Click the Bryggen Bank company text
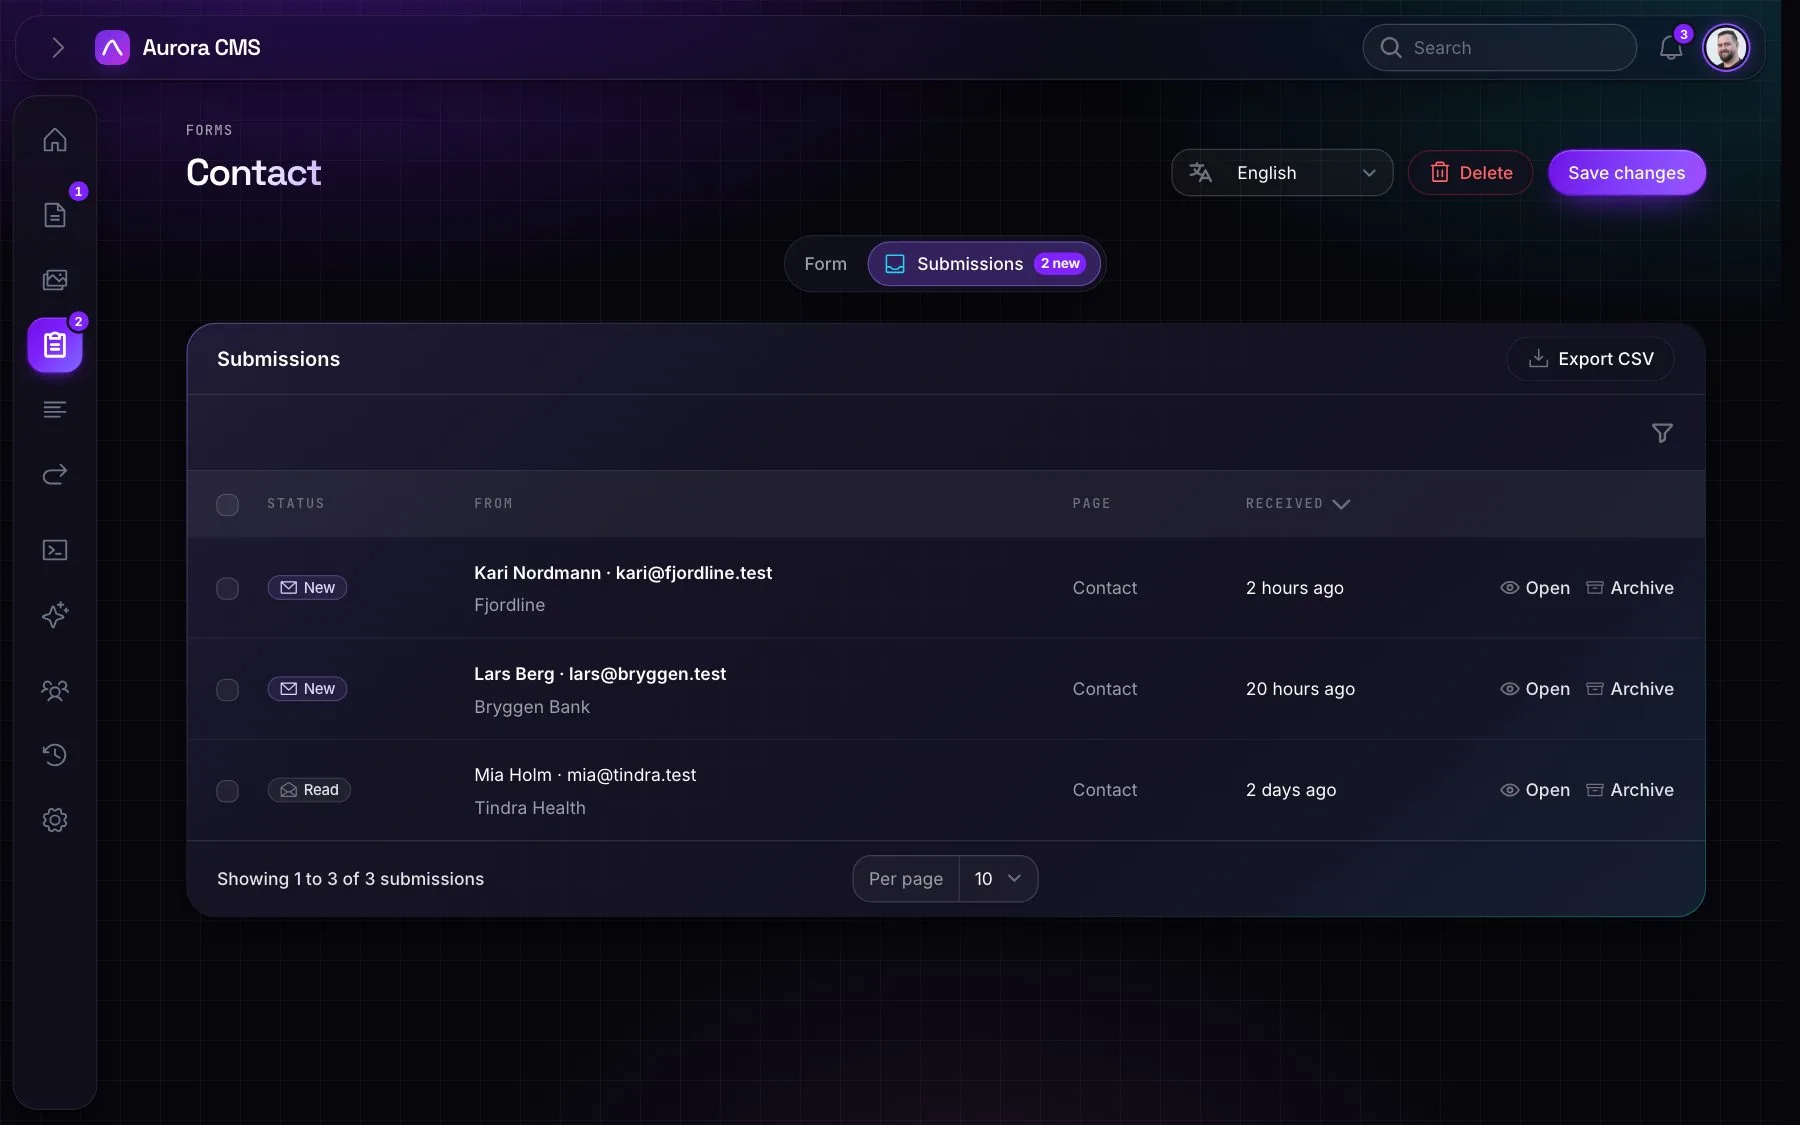The width and height of the screenshot is (1800, 1125). coord(532,707)
